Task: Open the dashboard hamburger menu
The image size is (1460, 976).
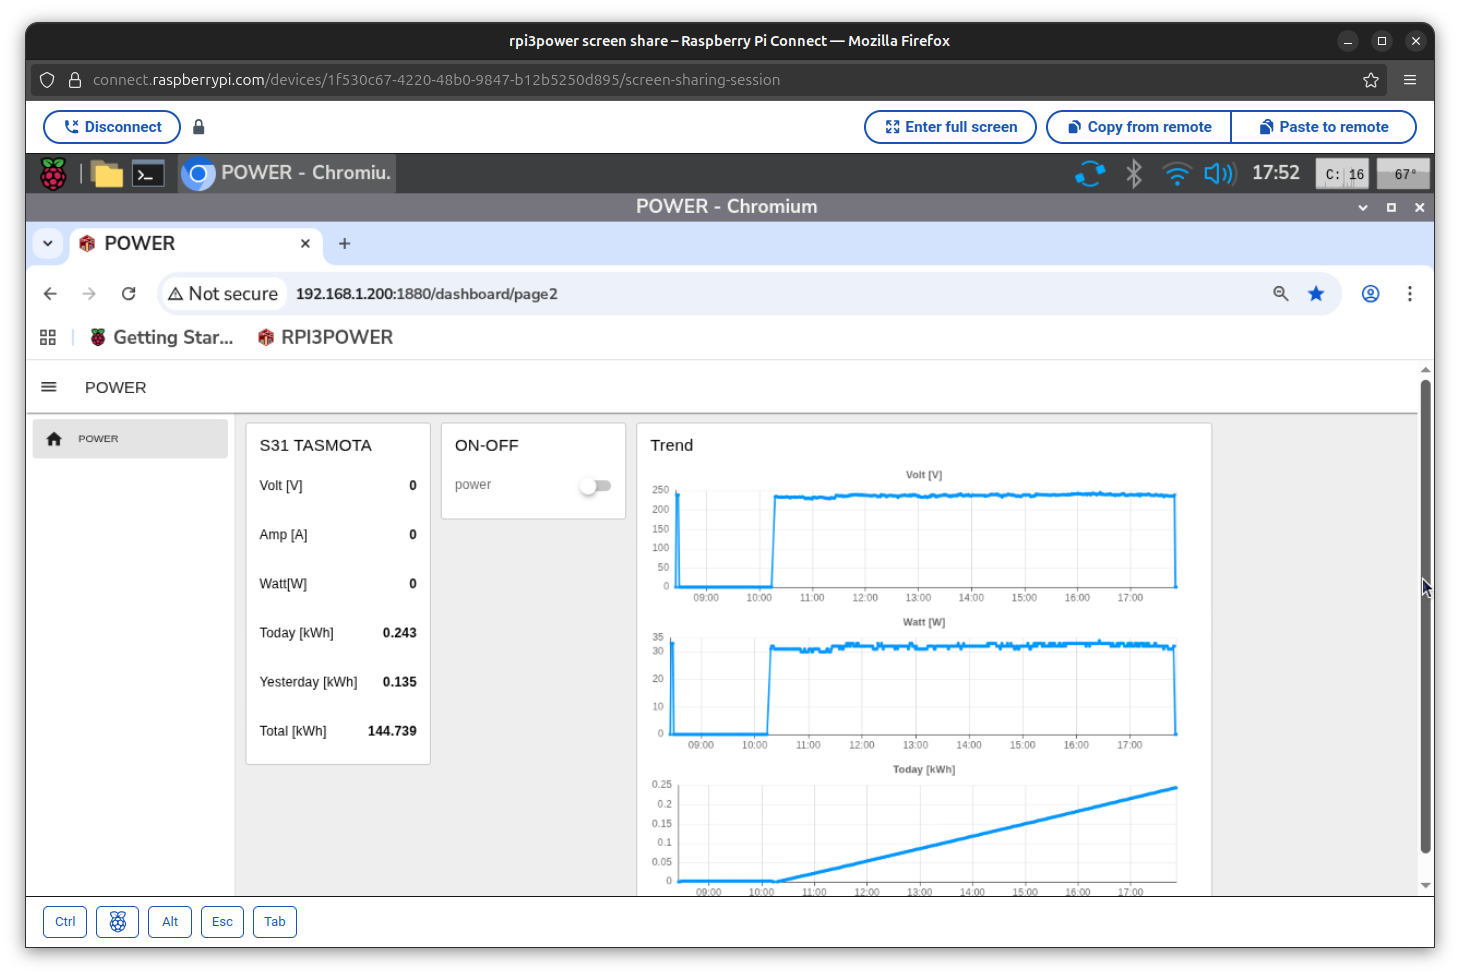Action: pos(49,387)
